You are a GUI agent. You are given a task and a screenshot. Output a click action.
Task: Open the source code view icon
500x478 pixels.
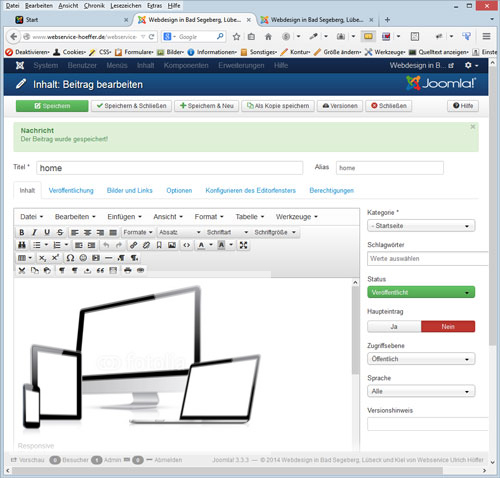[187, 245]
